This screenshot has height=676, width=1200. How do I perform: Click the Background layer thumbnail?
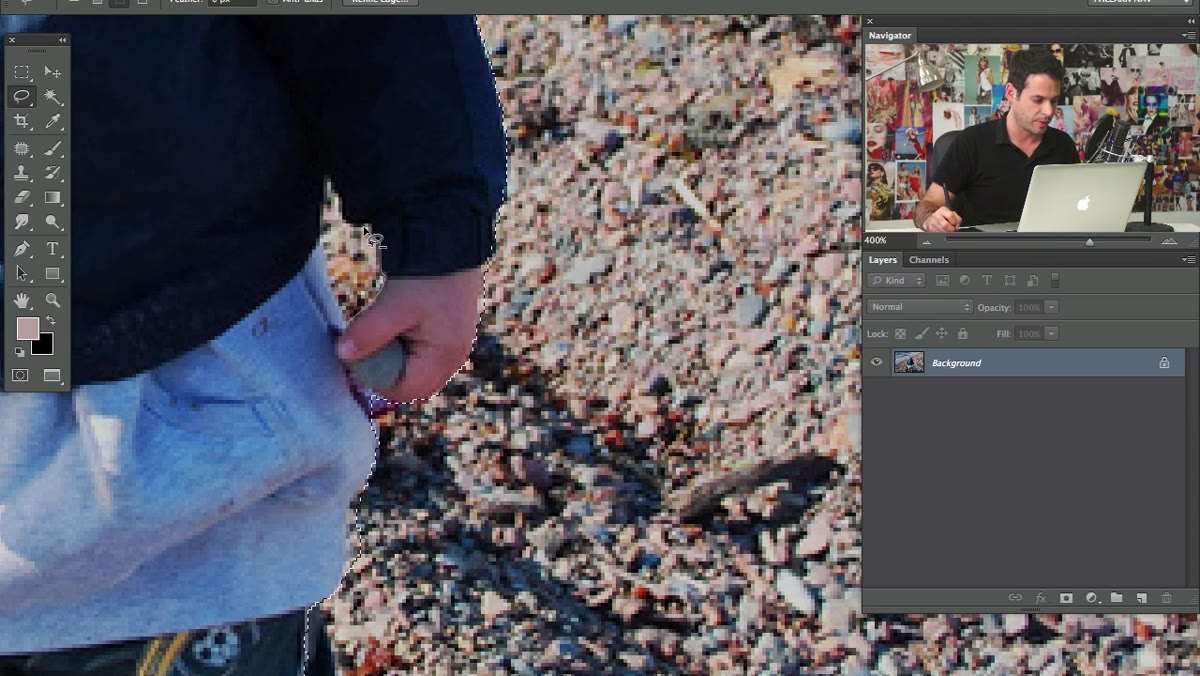909,362
